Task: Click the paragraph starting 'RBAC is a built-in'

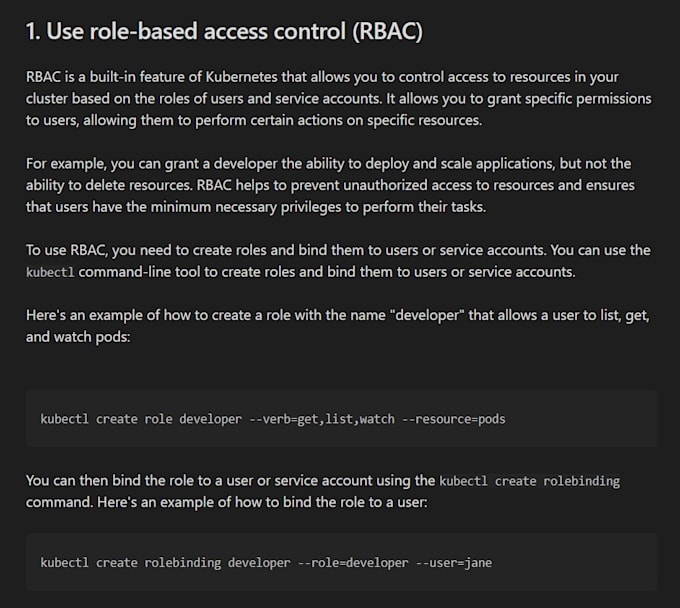Action: coord(338,98)
